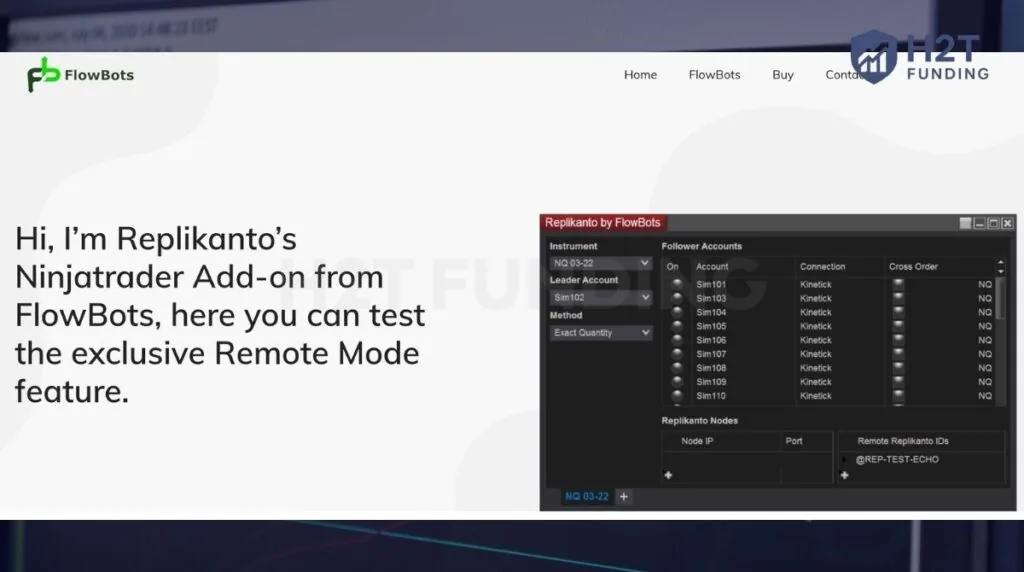Toggle Cross Order checkbox for Sim110
The height and width of the screenshot is (572, 1024).
click(899, 396)
